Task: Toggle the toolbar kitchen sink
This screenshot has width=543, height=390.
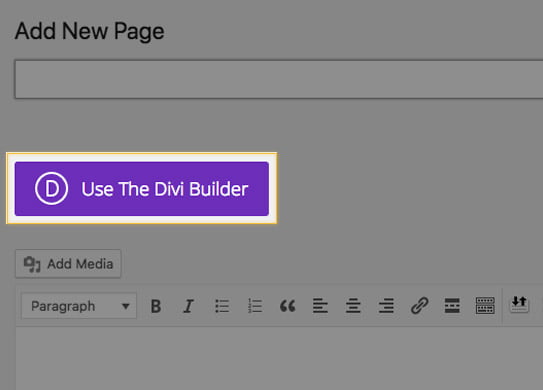Action: [485, 306]
